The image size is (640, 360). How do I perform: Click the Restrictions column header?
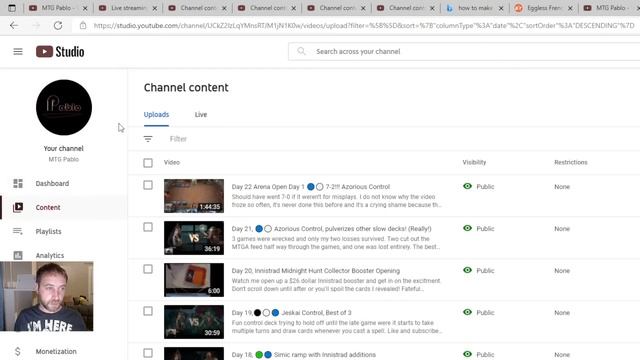pos(571,162)
